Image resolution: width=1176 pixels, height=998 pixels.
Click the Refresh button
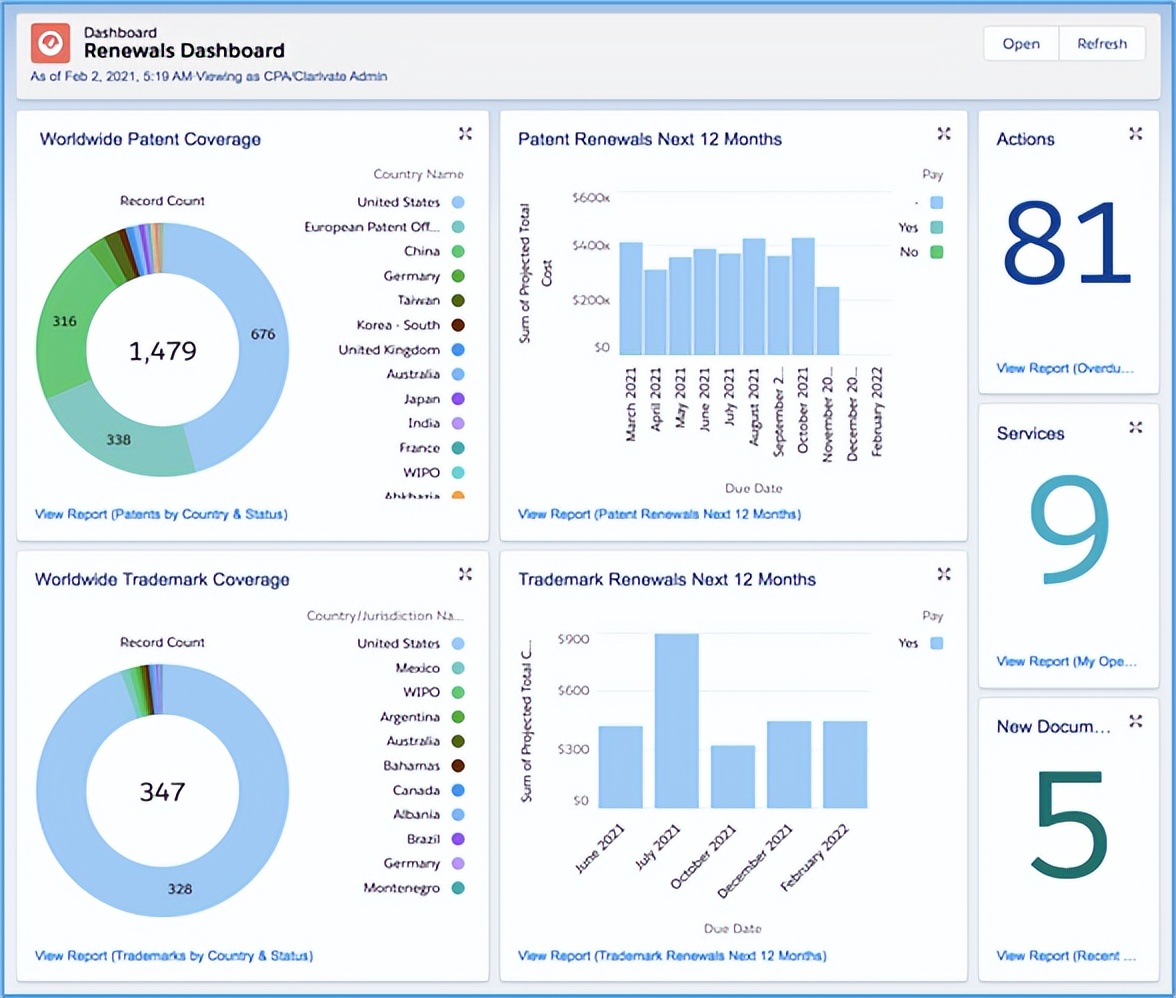coord(1101,44)
